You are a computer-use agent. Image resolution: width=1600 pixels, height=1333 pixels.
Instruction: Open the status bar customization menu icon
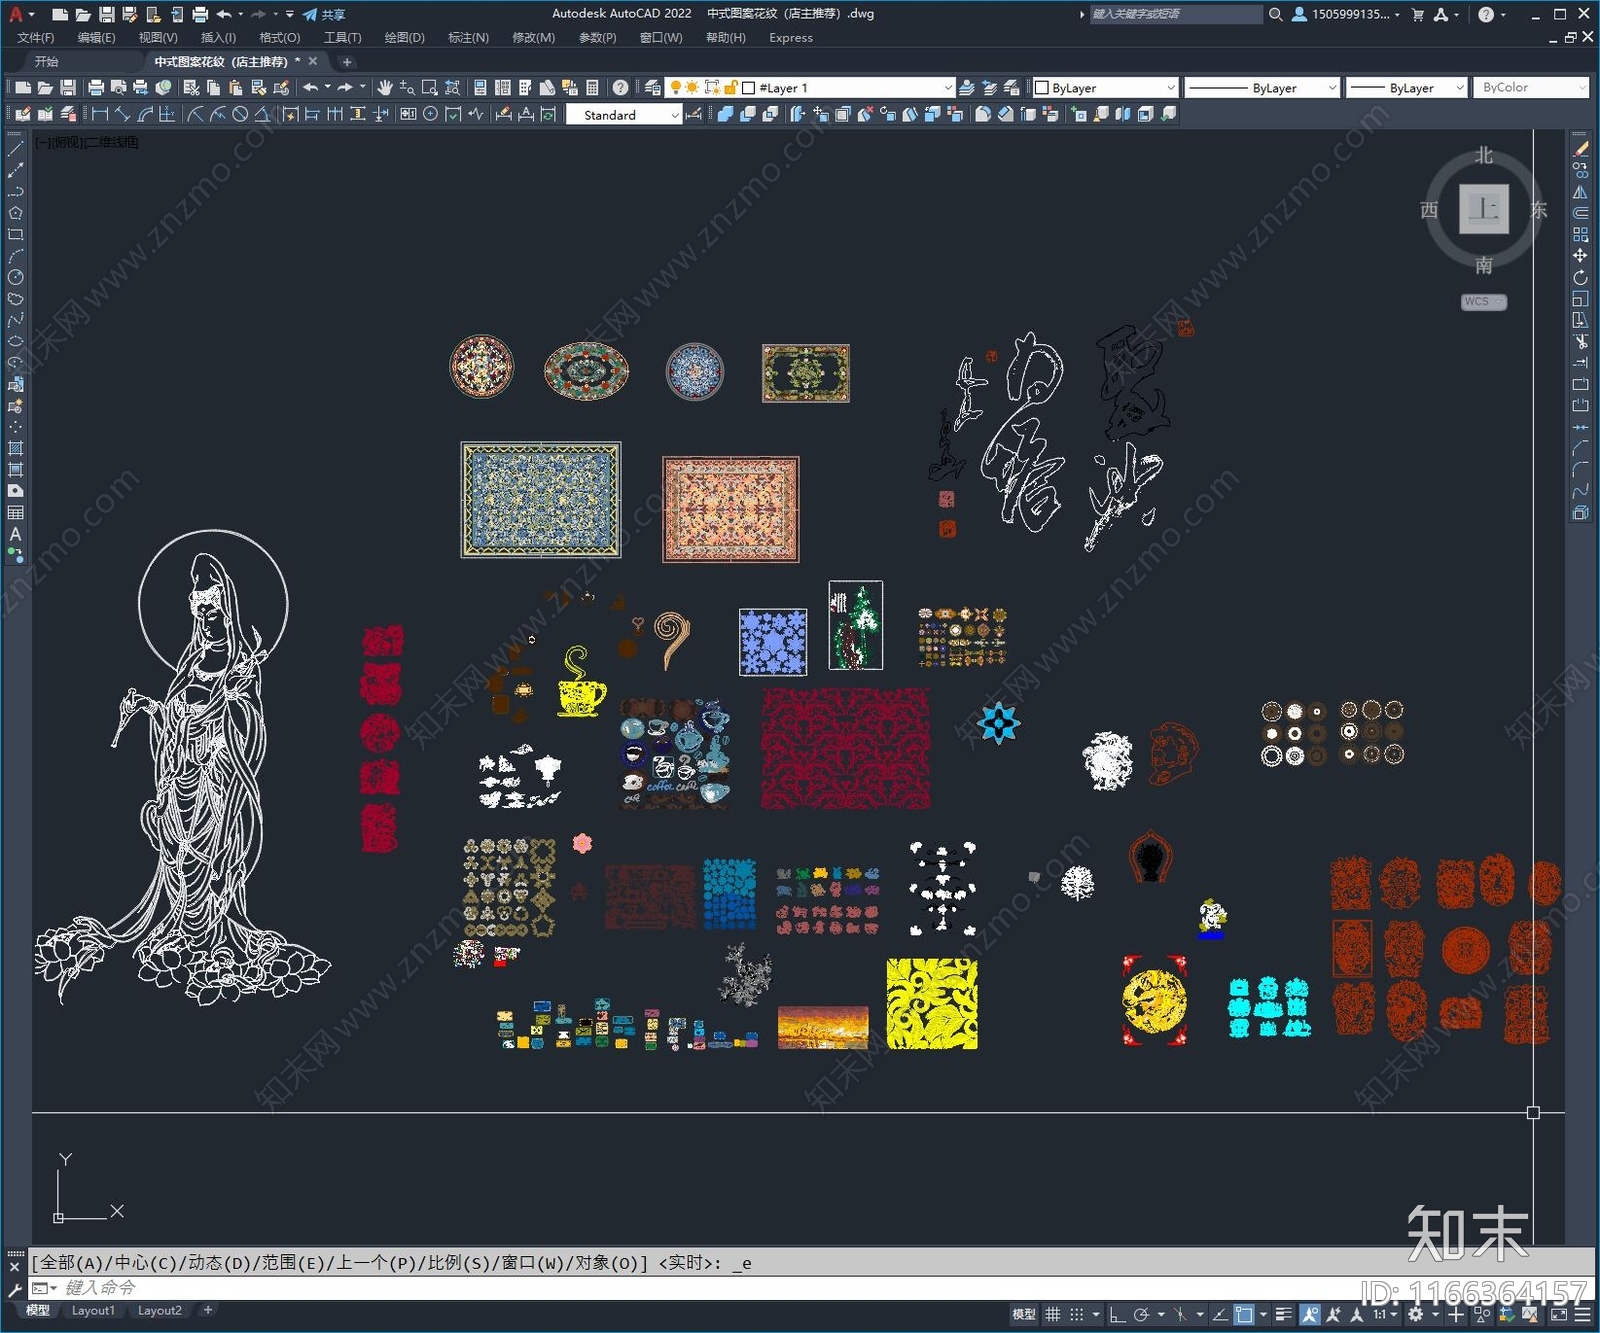[1583, 1315]
